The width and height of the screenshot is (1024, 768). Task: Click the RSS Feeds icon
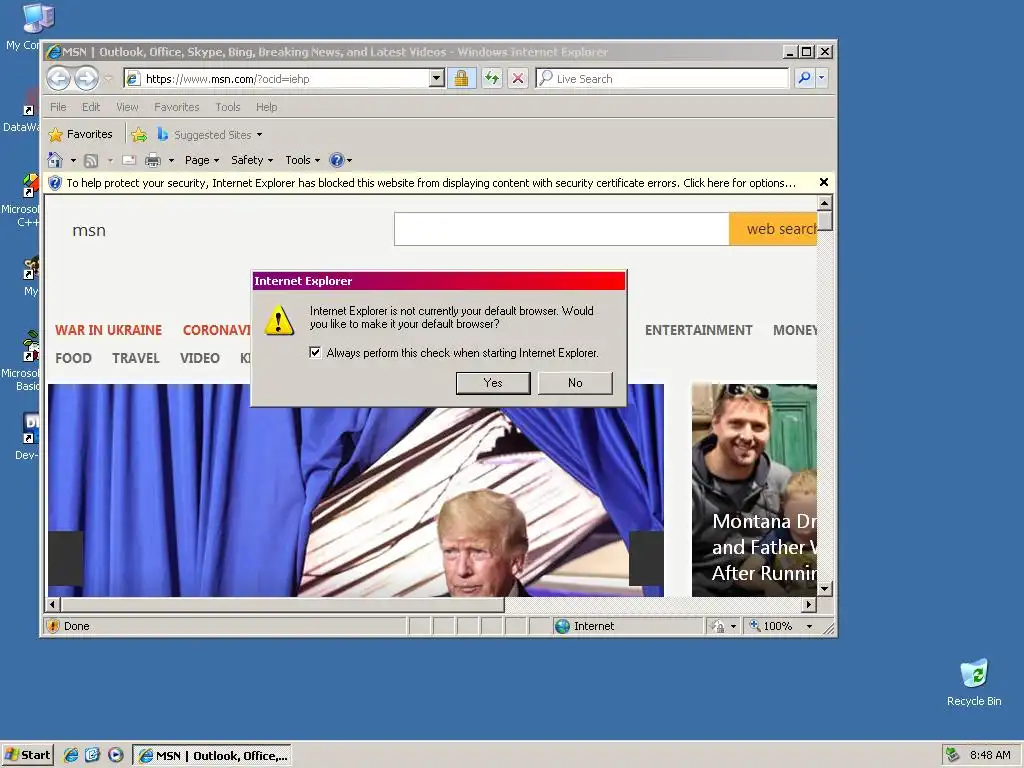(91, 160)
